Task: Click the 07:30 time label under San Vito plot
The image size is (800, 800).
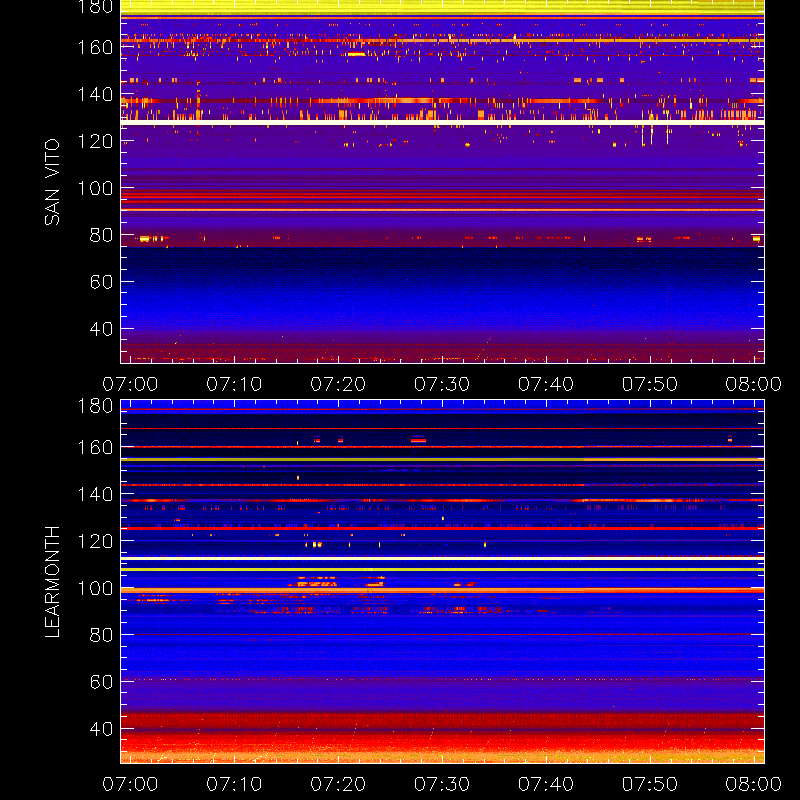Action: [442, 384]
